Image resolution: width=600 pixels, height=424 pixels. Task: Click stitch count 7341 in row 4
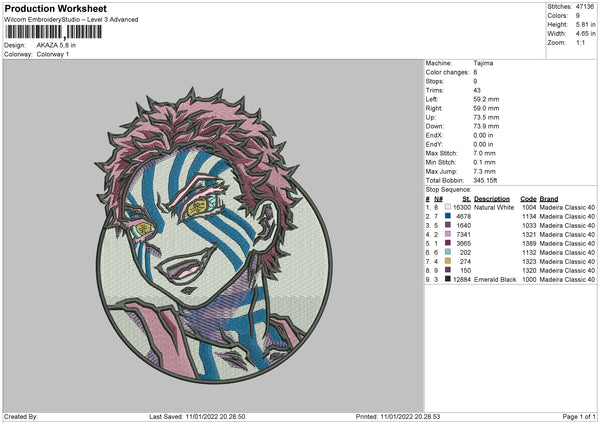[463, 234]
